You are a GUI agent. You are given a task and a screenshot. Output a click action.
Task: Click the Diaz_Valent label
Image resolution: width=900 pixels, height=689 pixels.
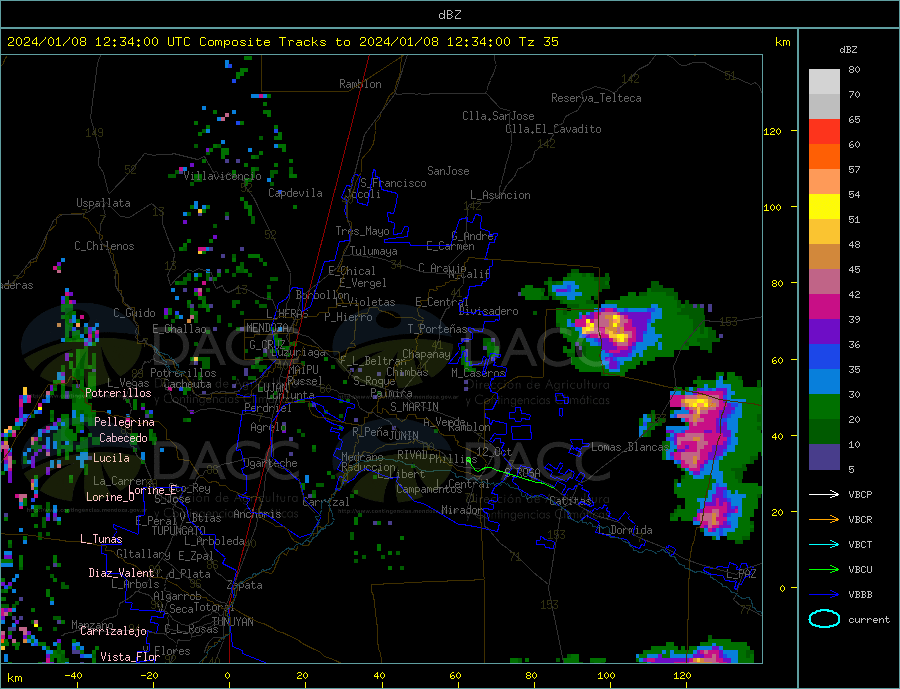point(121,573)
